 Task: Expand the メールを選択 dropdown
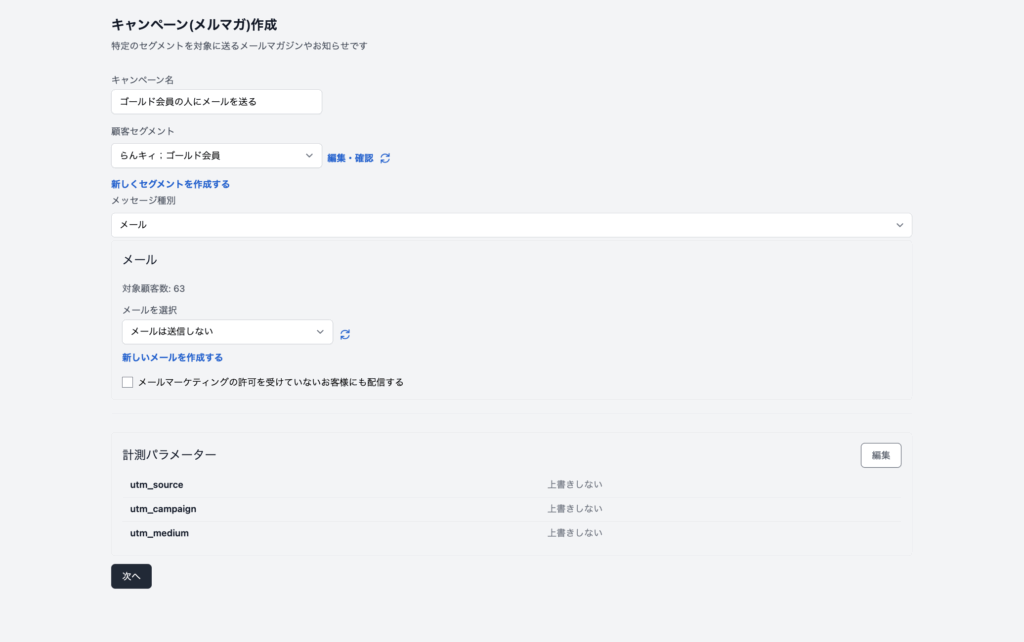225,332
